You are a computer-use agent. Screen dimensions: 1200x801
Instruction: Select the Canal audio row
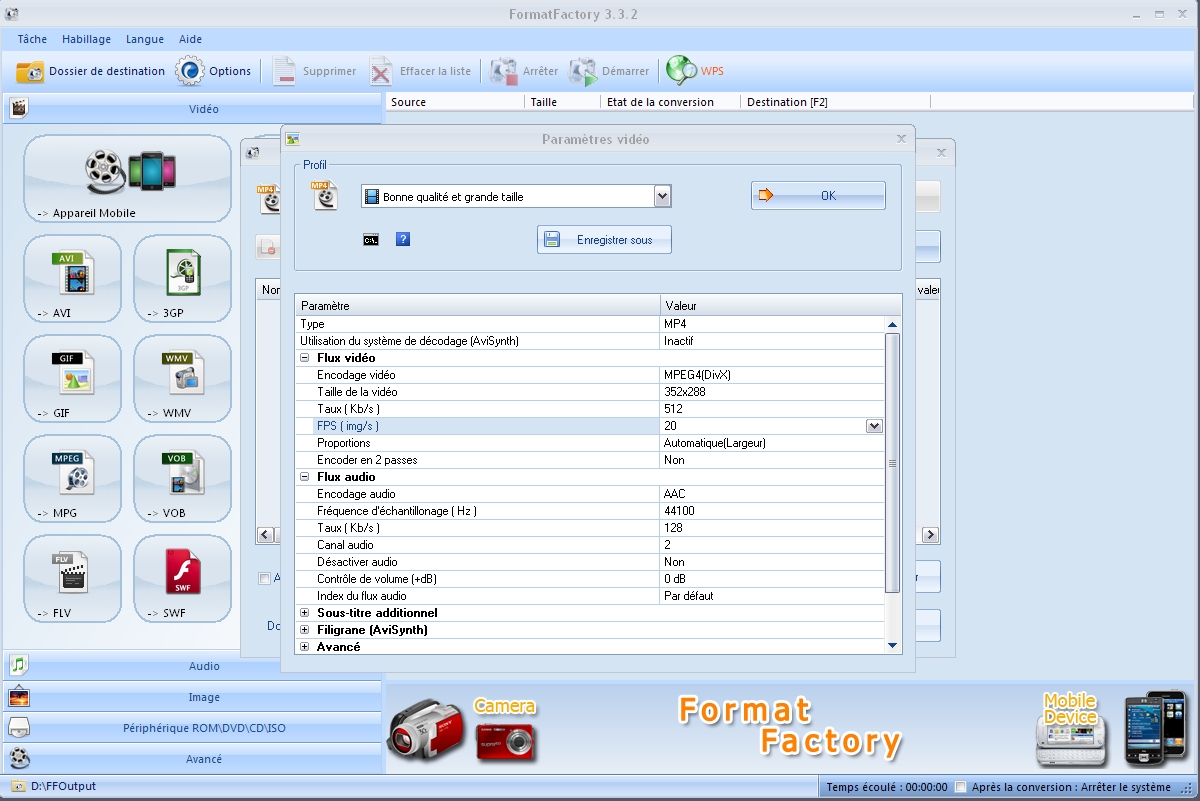pyautogui.click(x=590, y=545)
